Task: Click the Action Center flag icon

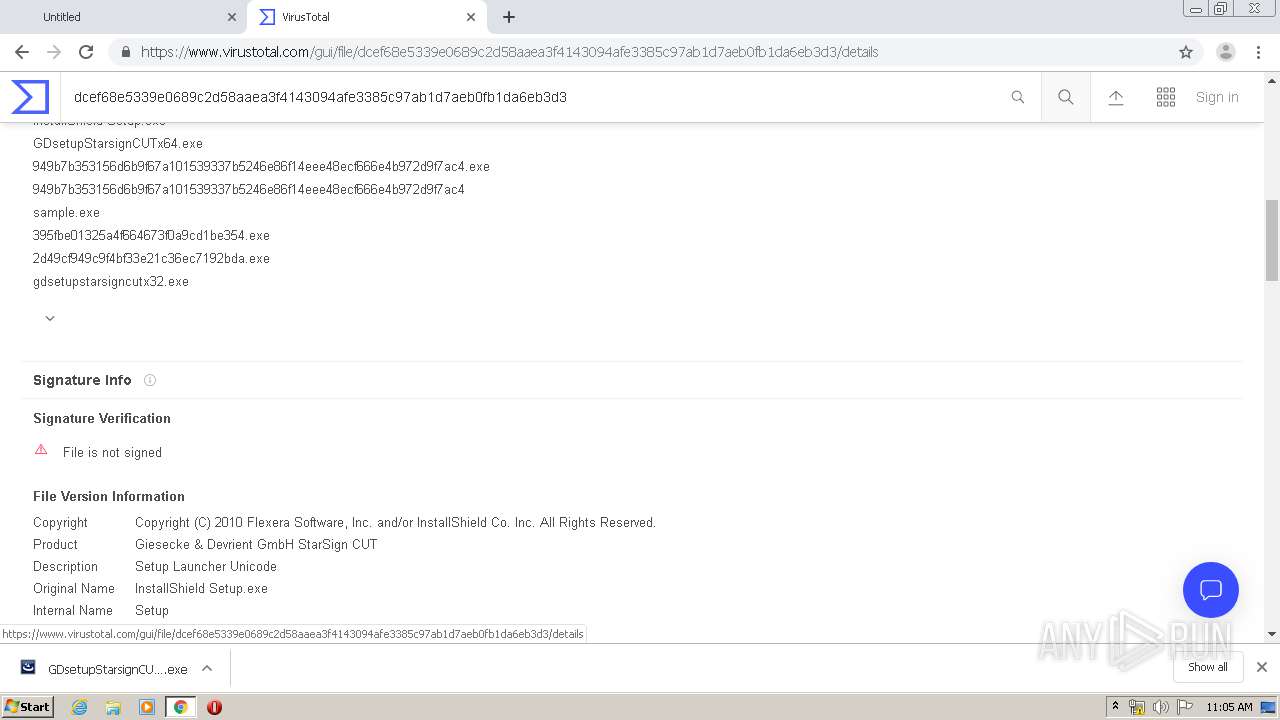Action: click(1185, 707)
